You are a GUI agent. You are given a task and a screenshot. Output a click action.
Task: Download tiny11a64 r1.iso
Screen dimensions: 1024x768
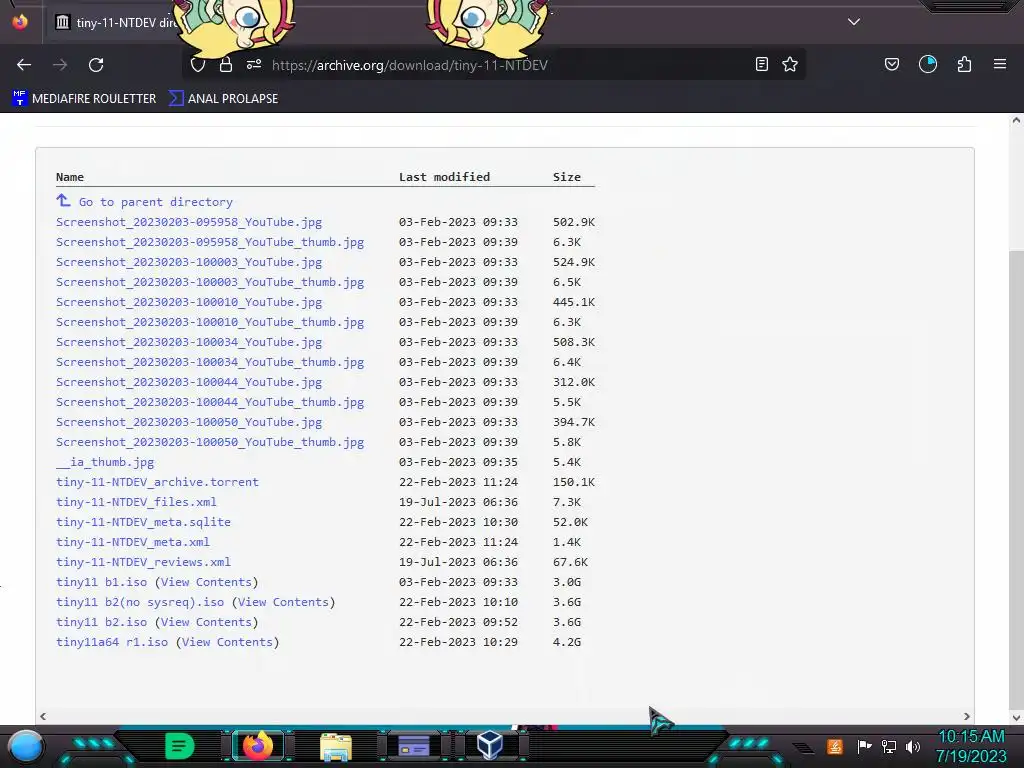tap(112, 642)
